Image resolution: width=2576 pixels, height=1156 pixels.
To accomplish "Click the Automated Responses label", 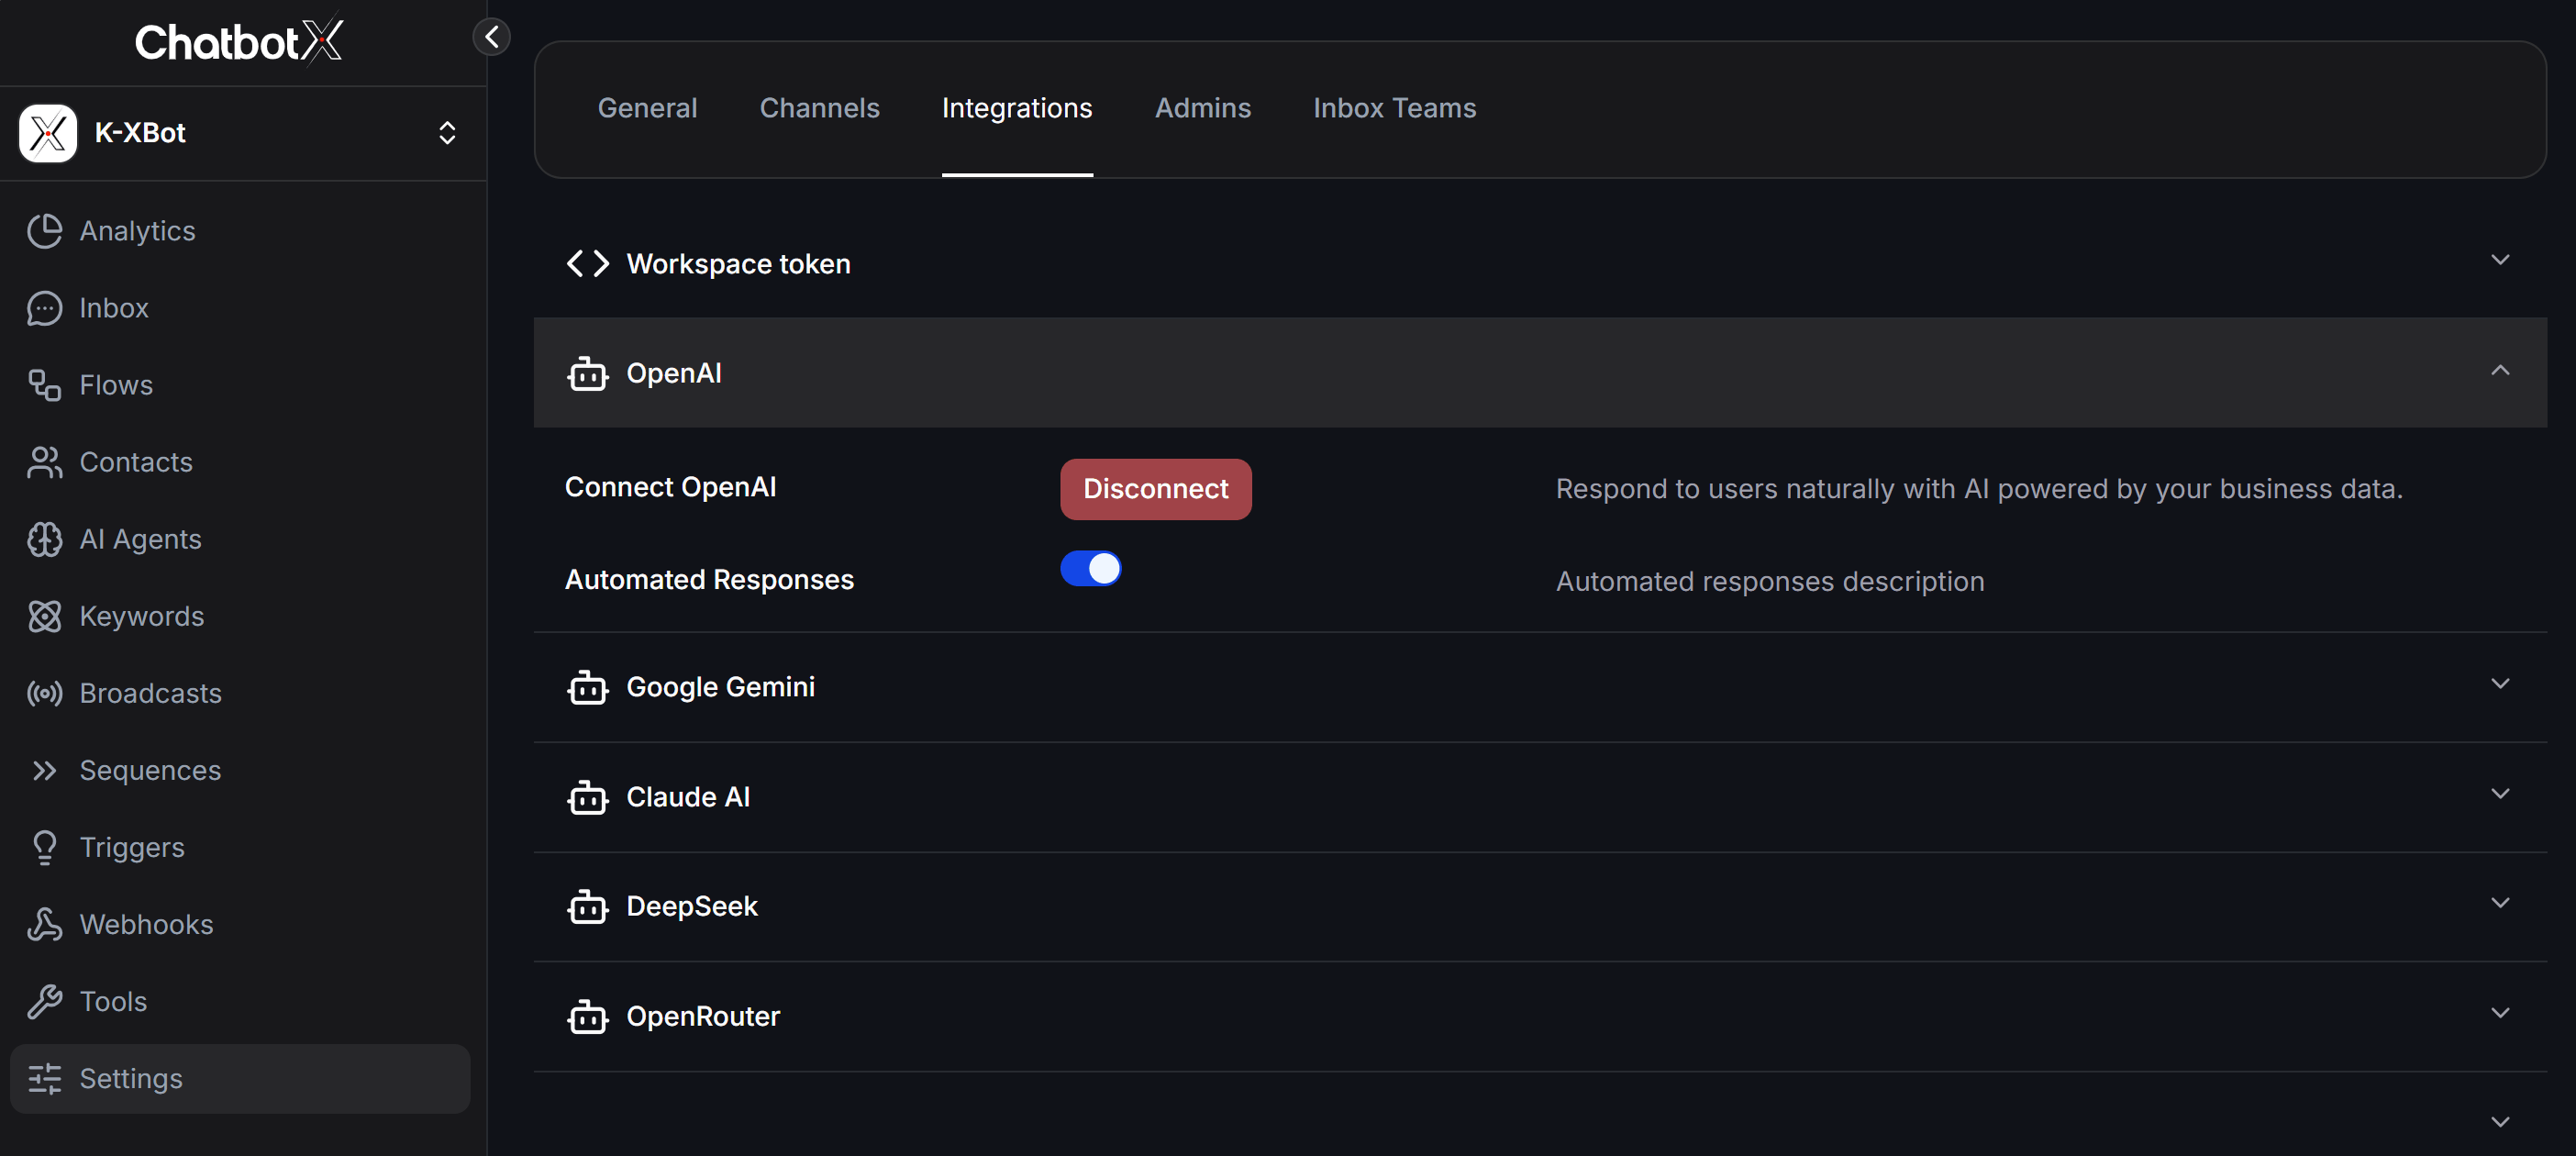I will point(709,580).
